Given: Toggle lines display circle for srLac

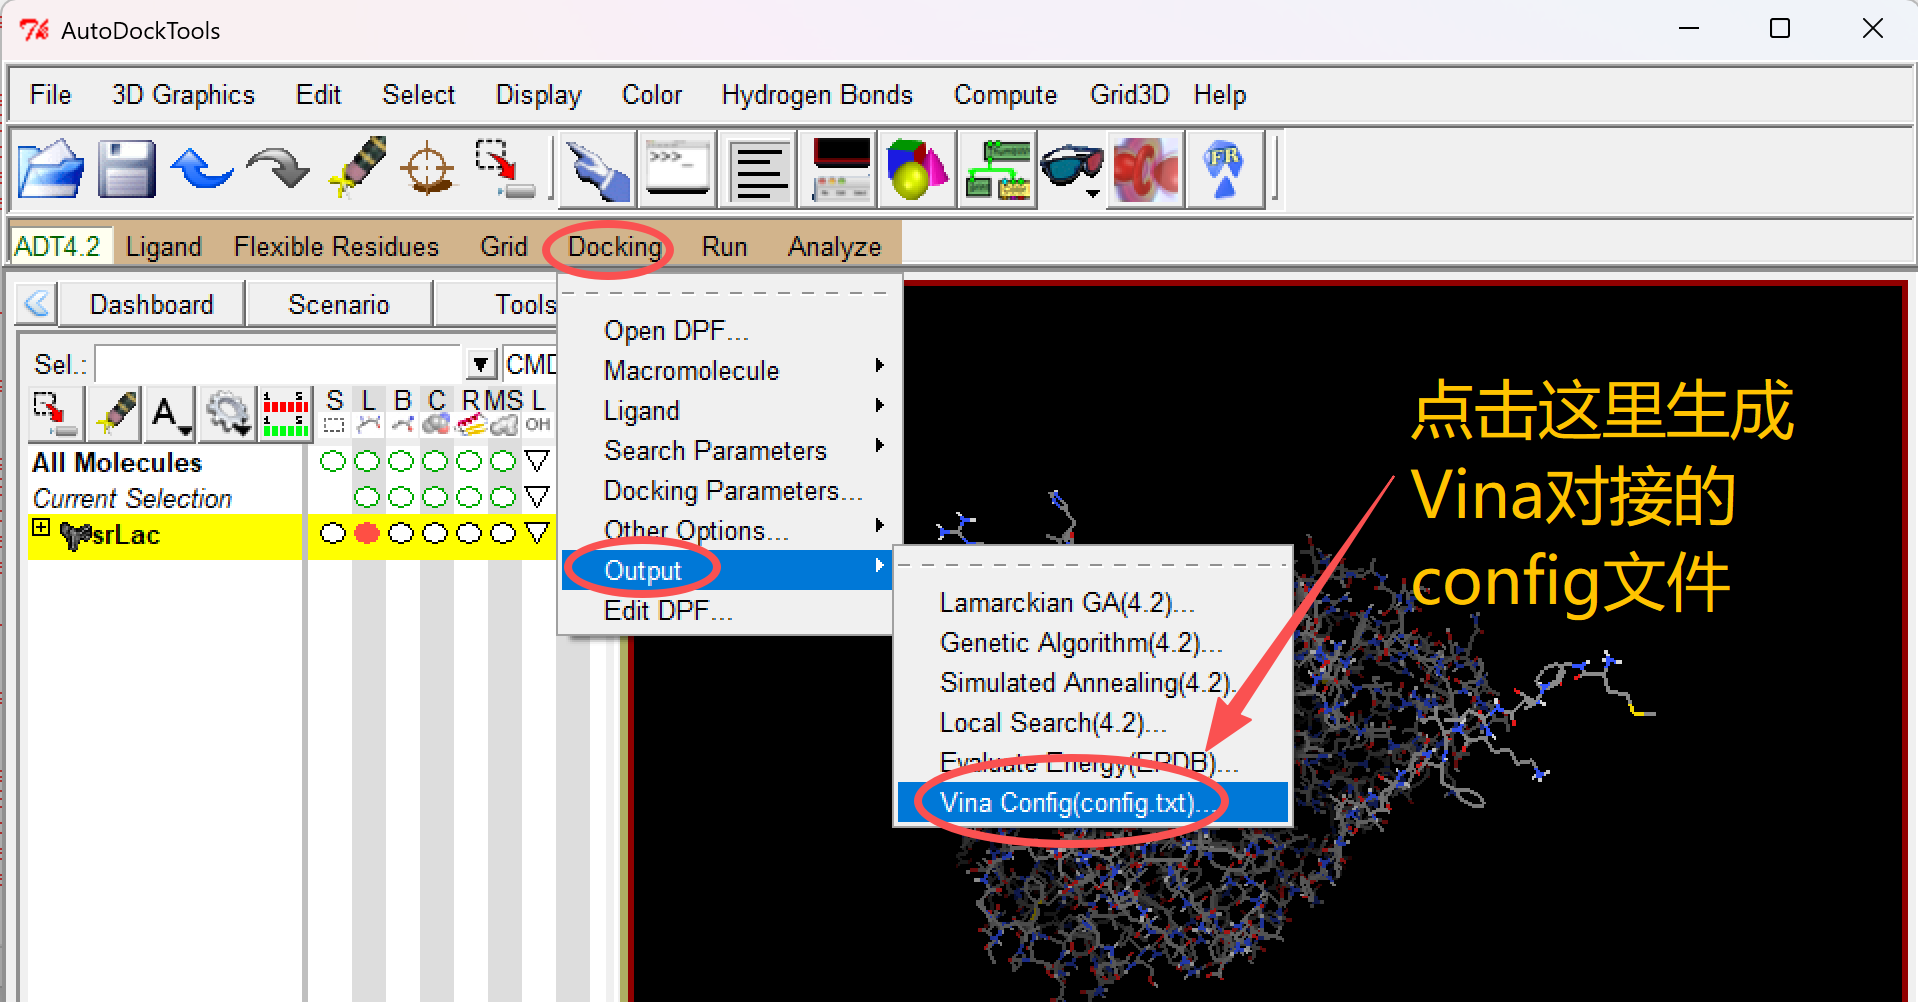Looking at the screenshot, I should click(x=367, y=533).
